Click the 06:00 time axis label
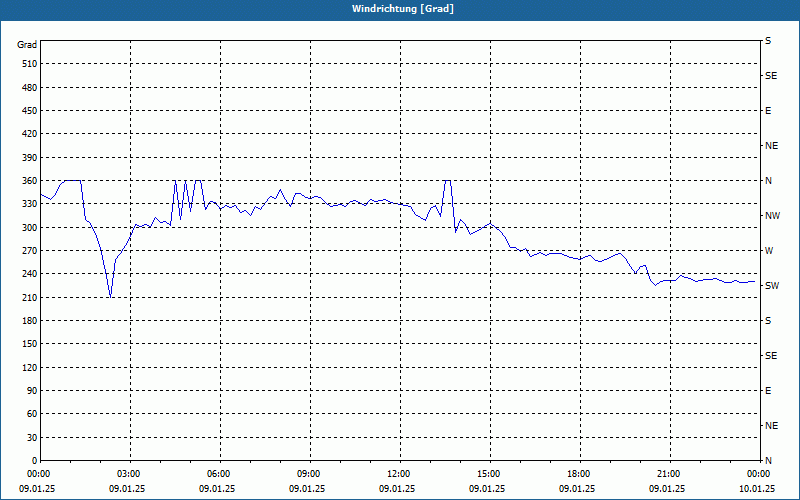Viewport: 800px width, 500px height. 219,474
